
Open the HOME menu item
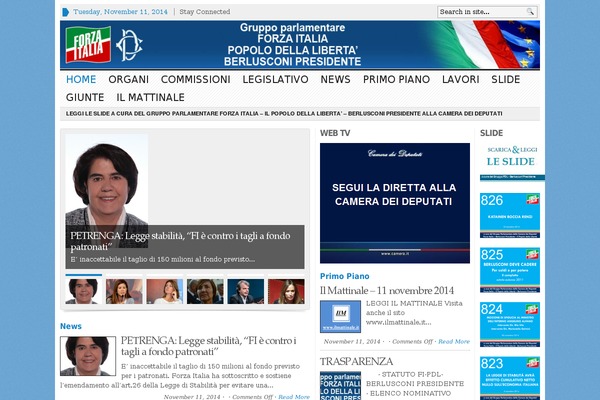tap(81, 79)
